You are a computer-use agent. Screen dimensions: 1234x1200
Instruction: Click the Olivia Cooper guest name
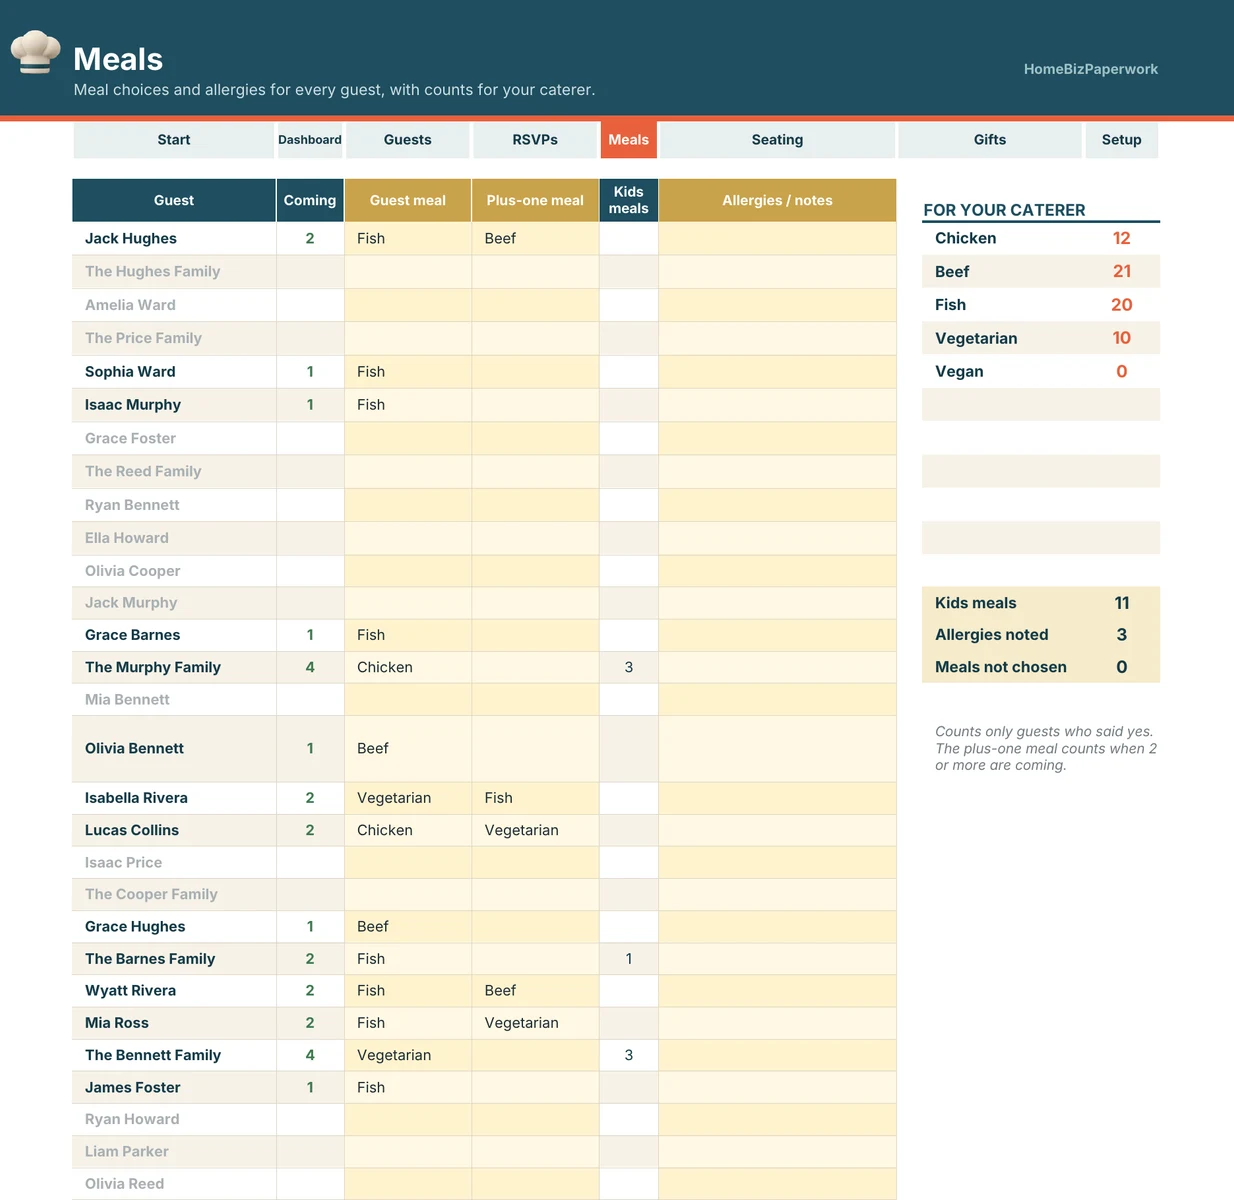click(x=133, y=571)
